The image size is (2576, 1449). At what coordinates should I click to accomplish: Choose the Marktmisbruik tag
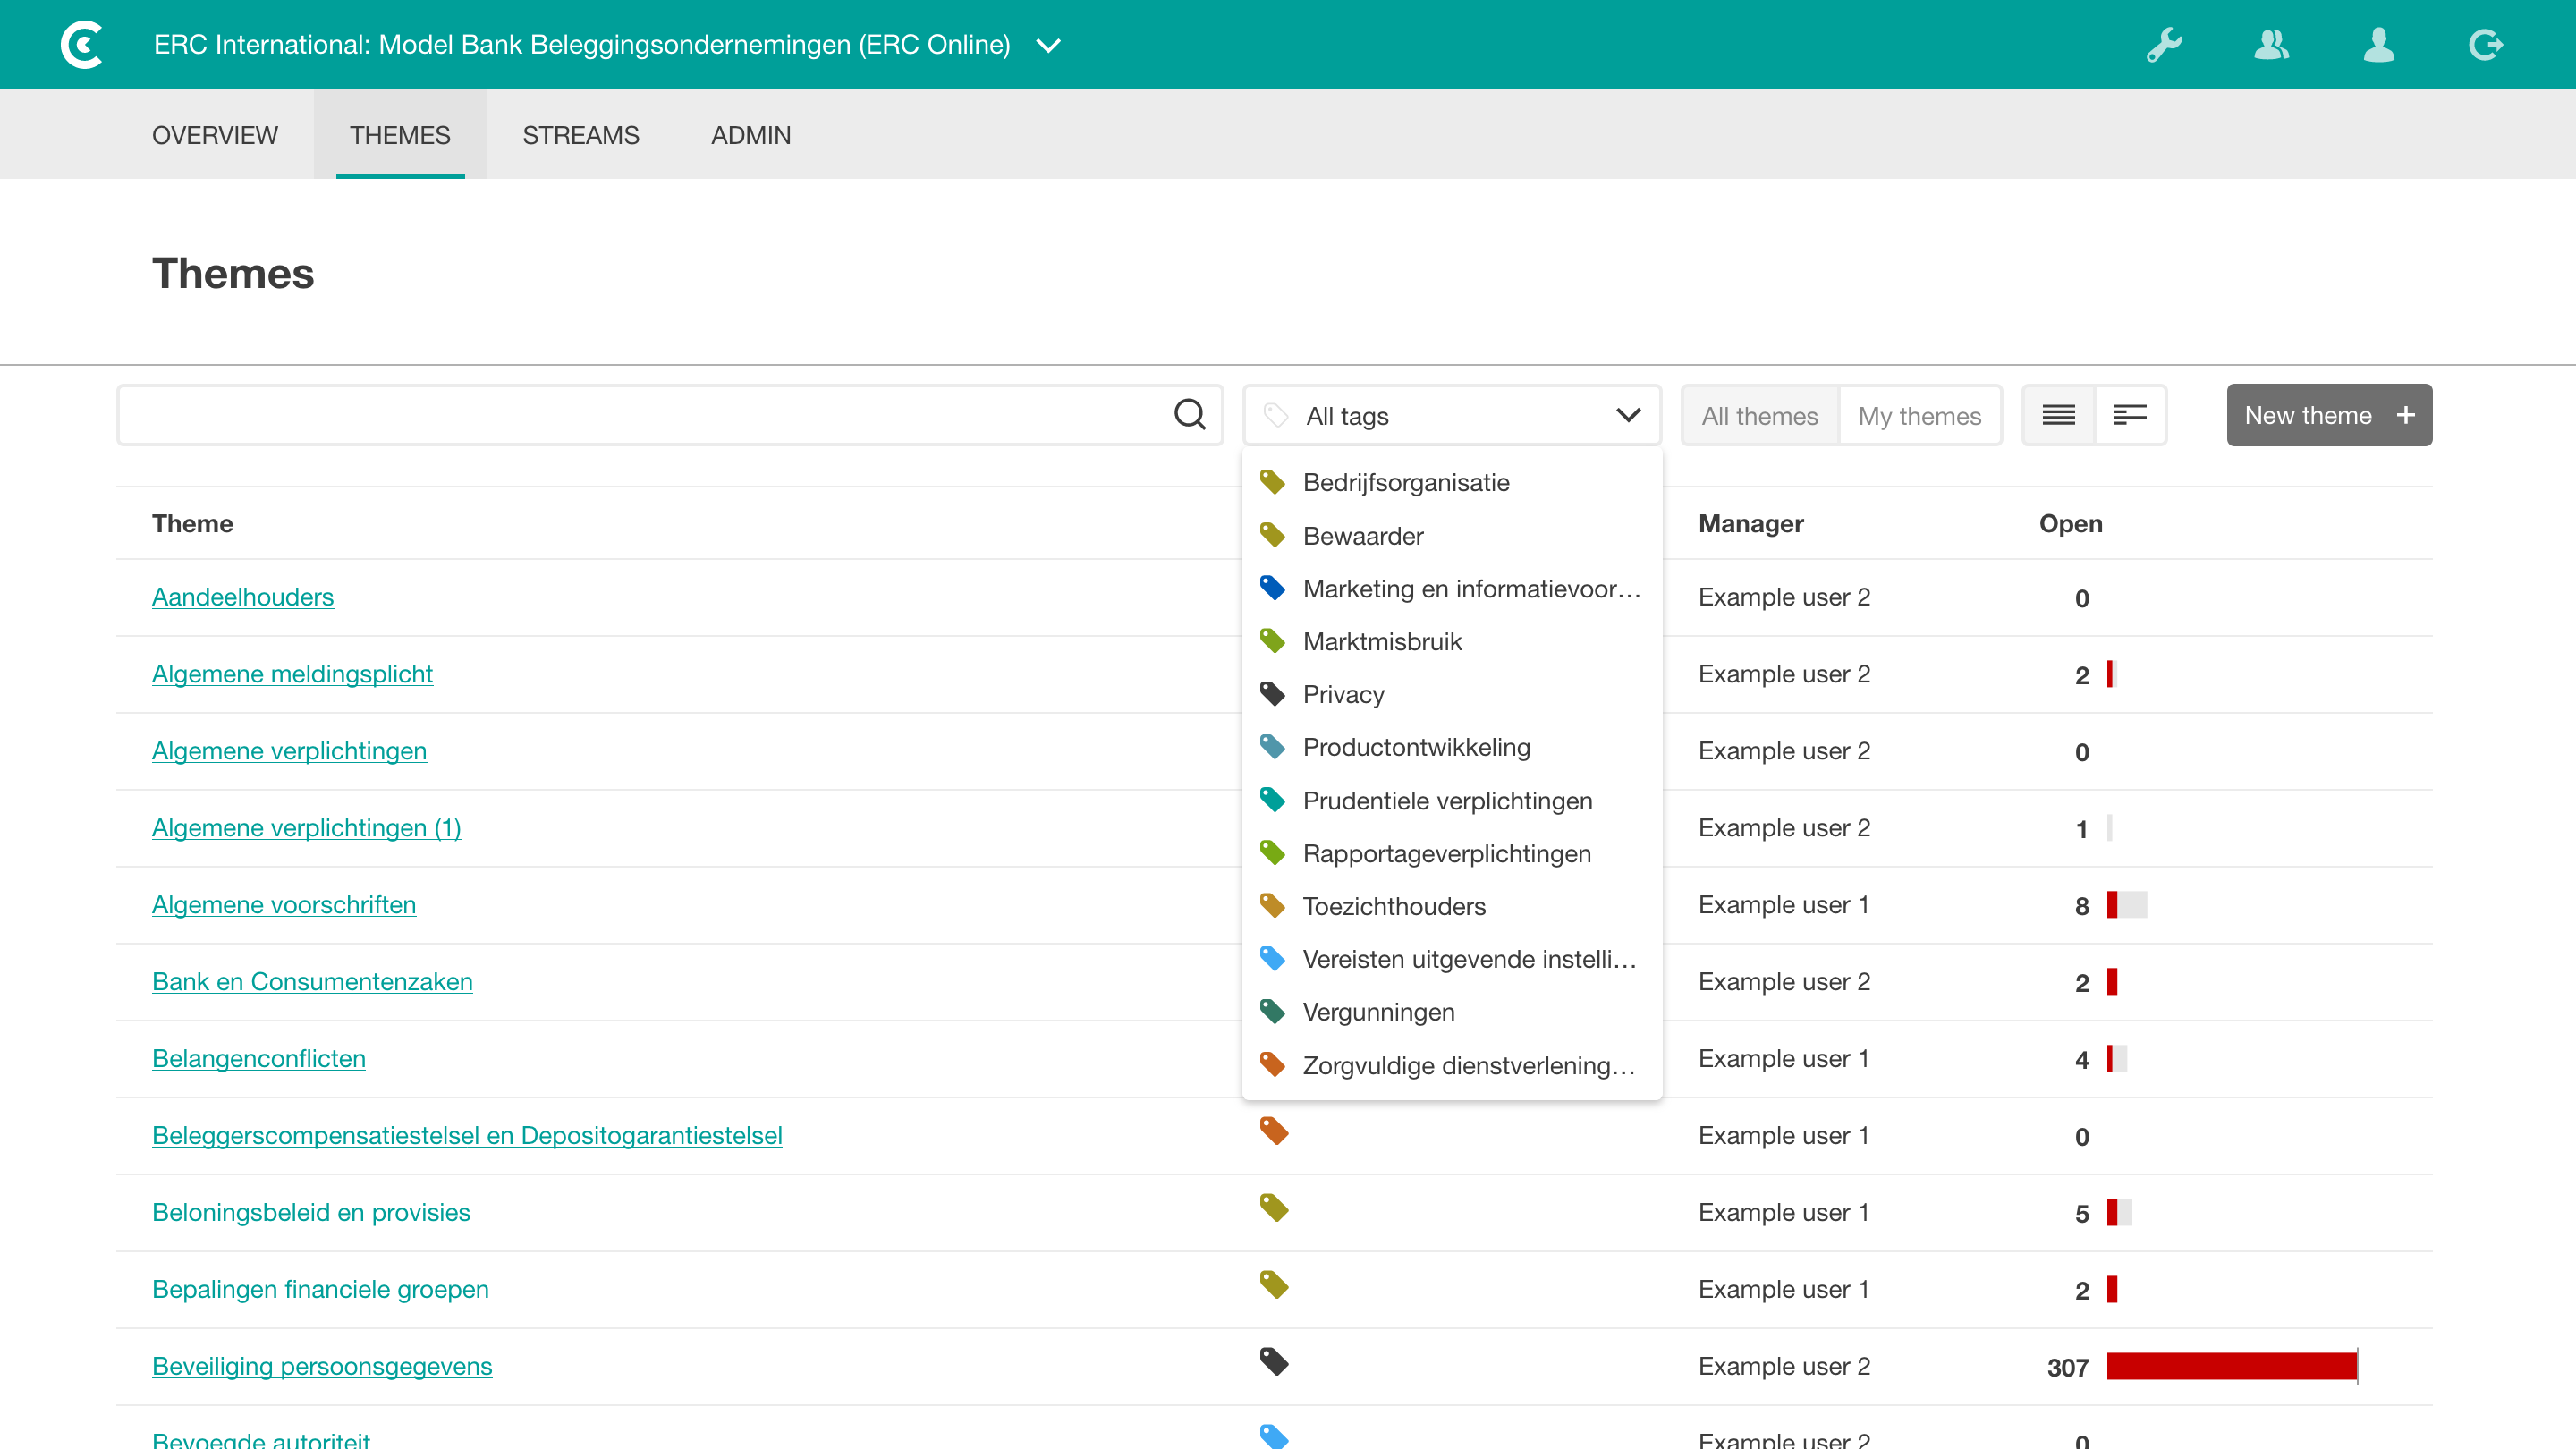click(1381, 641)
